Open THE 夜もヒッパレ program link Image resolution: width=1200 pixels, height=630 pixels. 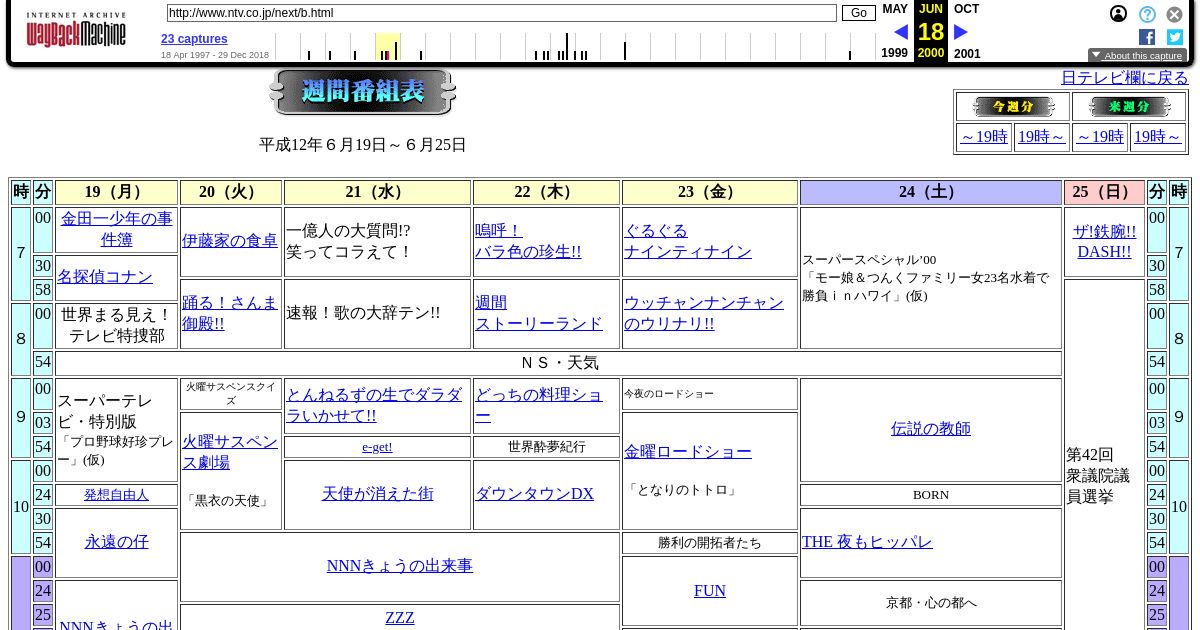tap(867, 542)
